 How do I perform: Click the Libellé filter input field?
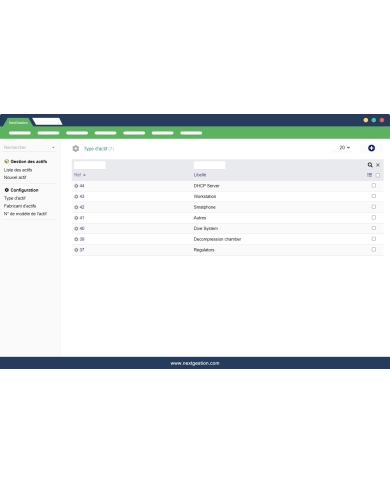pos(209,165)
